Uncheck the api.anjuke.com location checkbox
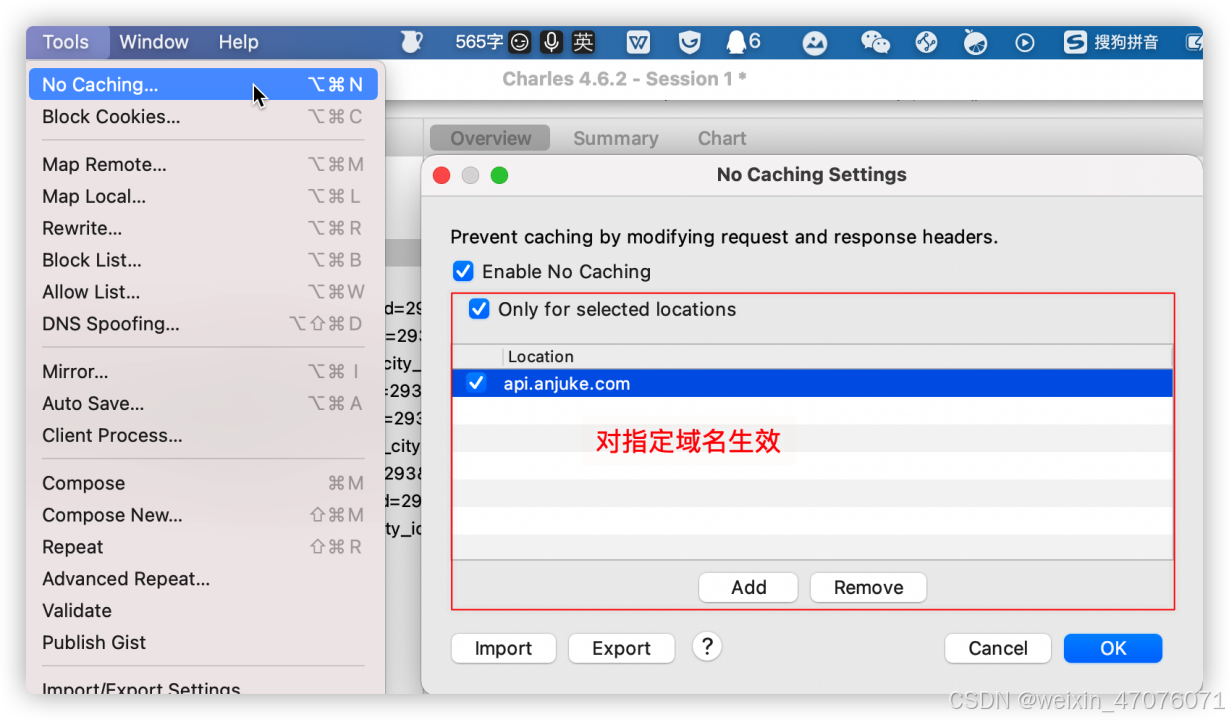 point(476,383)
